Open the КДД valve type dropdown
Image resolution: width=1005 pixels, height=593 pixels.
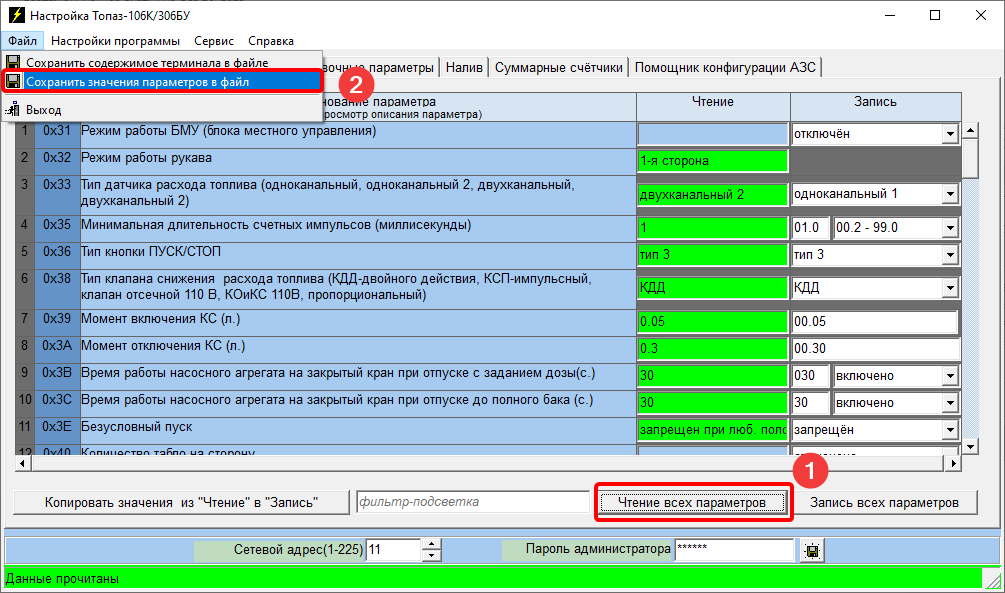(x=950, y=288)
